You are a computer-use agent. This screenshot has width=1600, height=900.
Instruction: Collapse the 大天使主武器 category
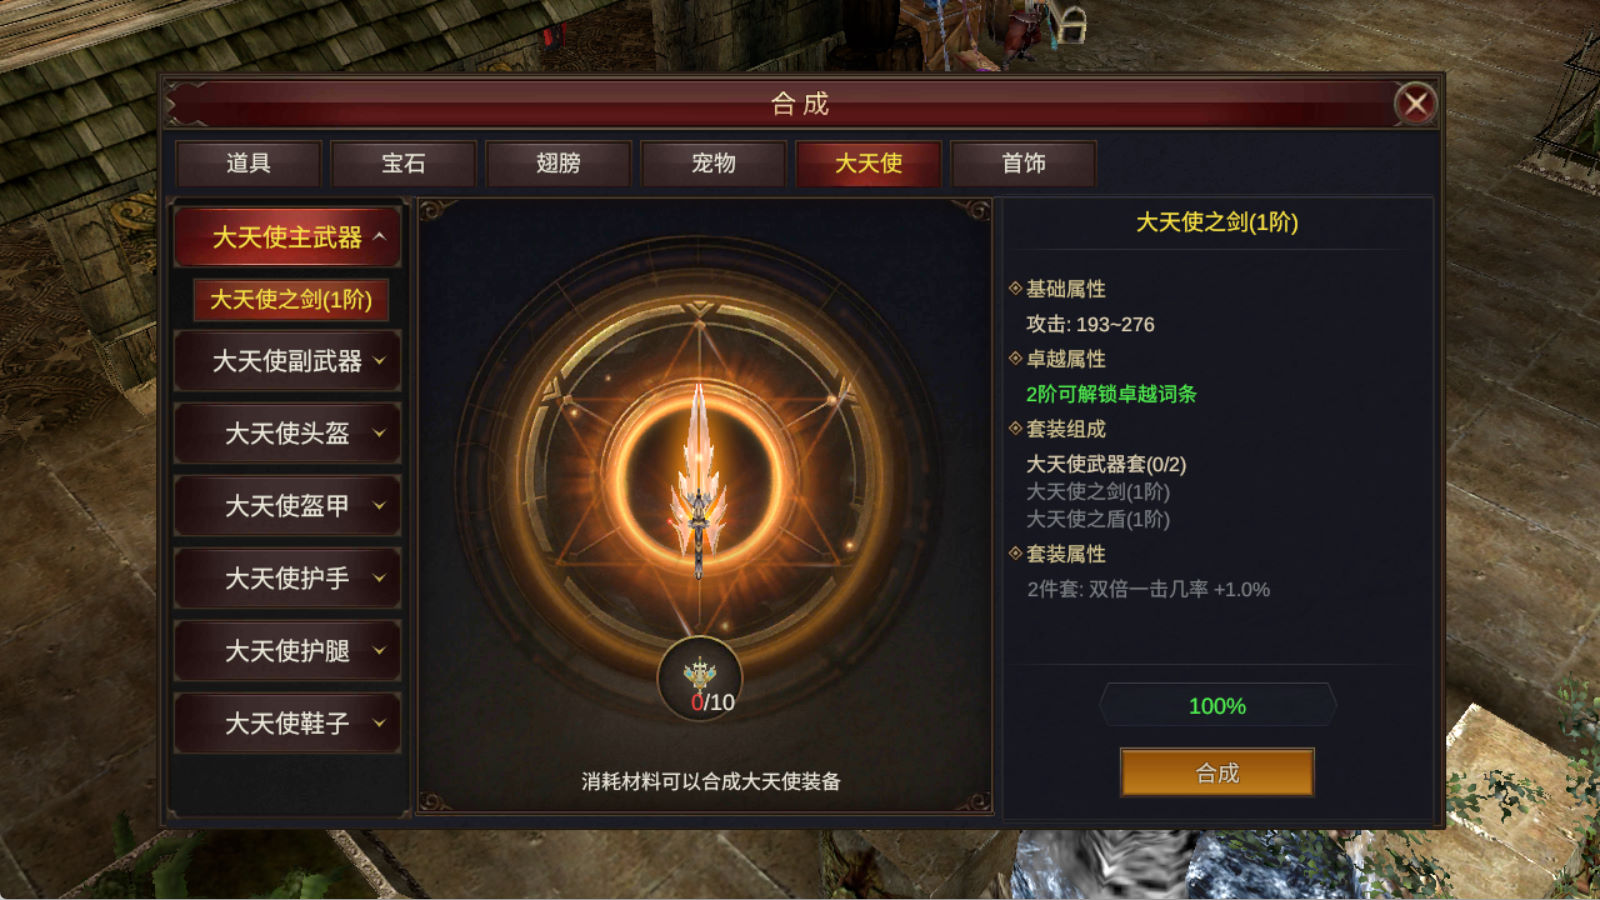coord(288,237)
